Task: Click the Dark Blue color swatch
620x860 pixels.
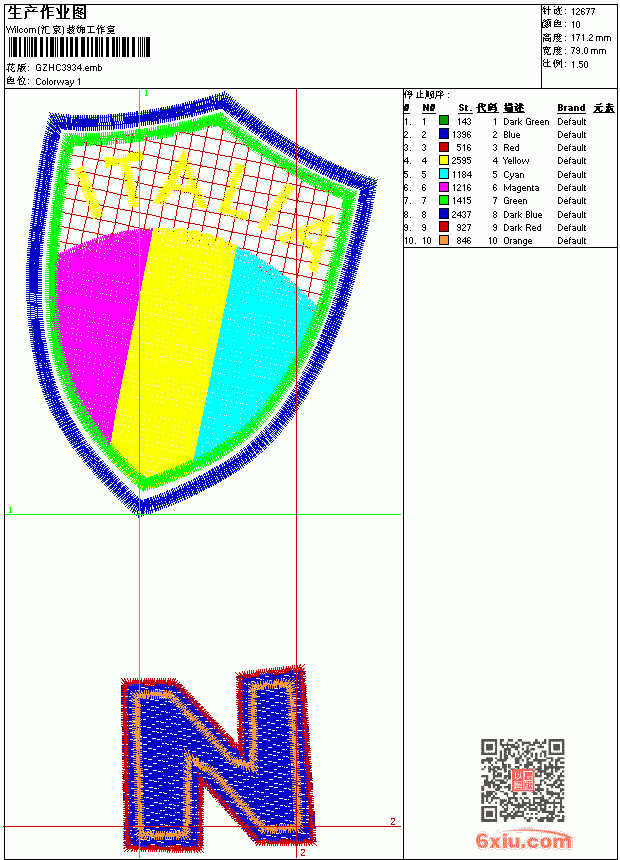Action: (444, 214)
